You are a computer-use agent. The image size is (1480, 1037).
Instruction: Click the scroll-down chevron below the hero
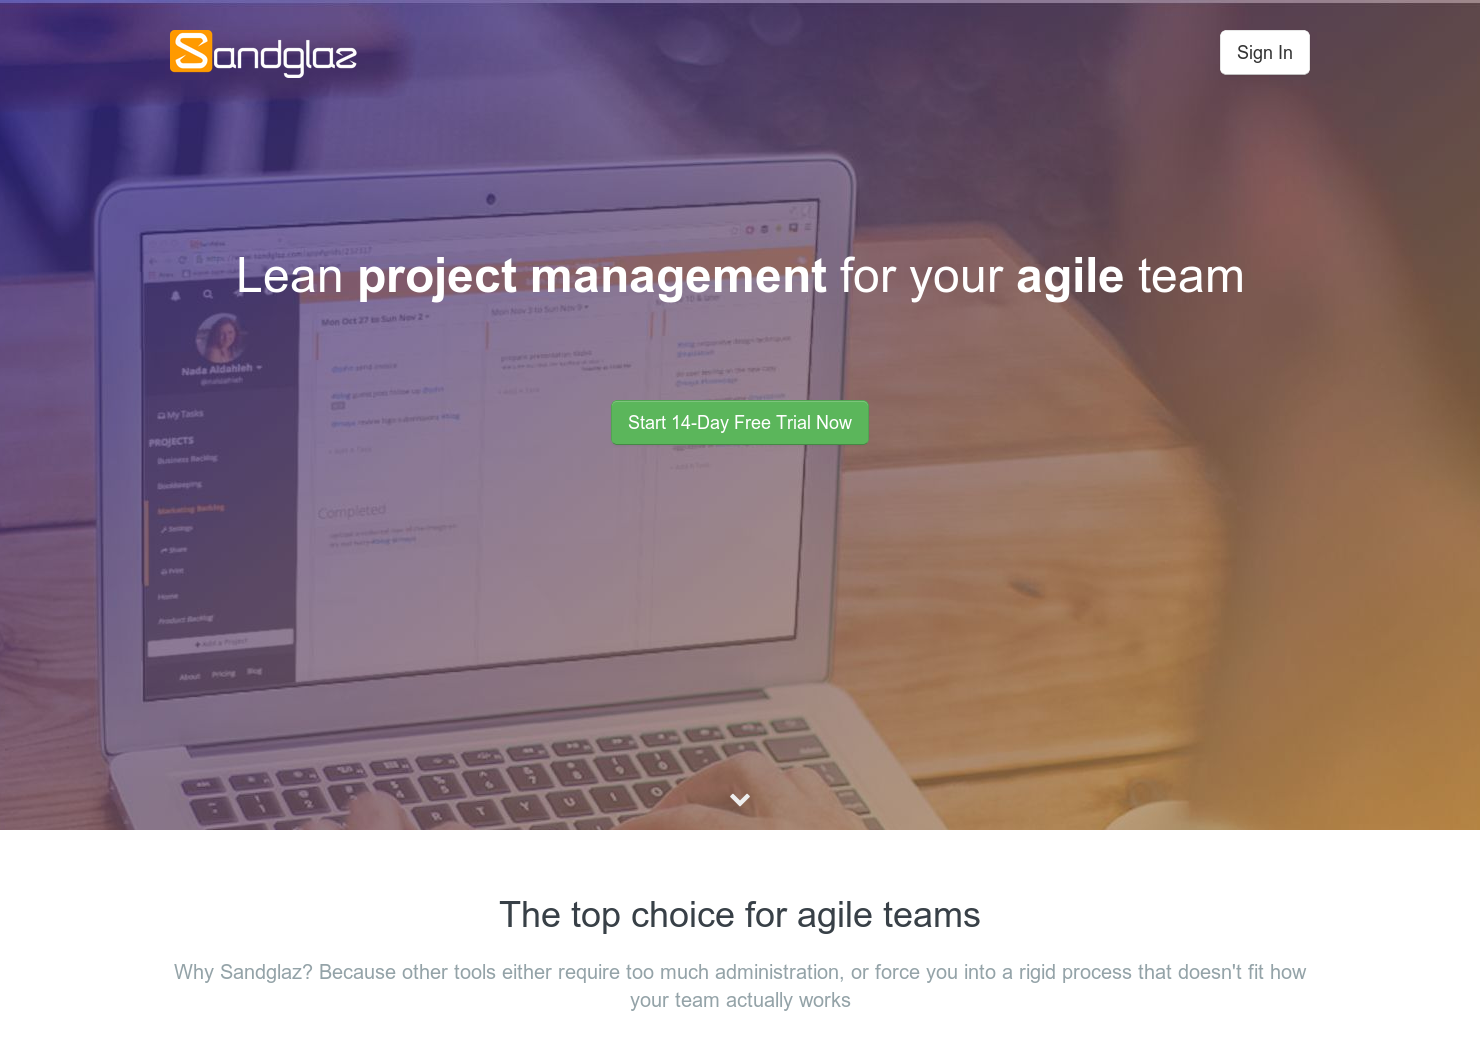tap(740, 799)
